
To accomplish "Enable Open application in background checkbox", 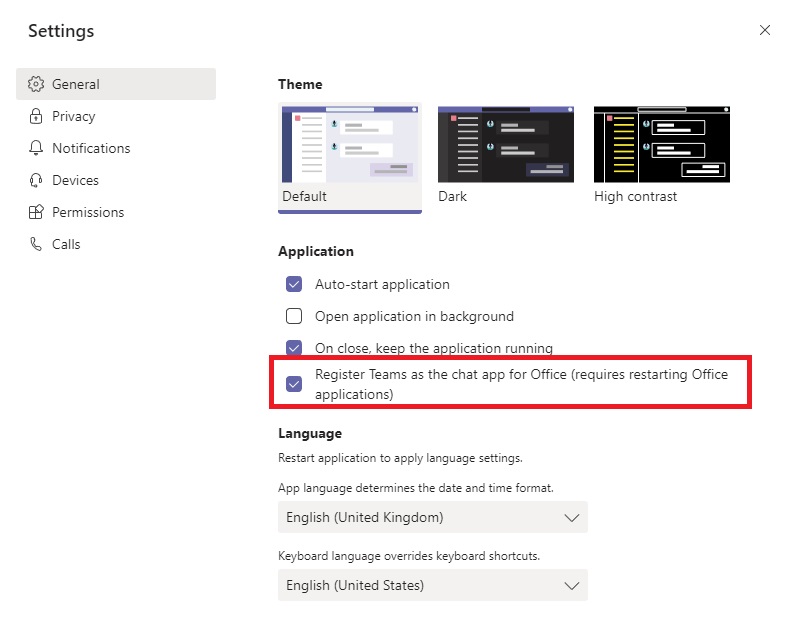I will point(294,316).
